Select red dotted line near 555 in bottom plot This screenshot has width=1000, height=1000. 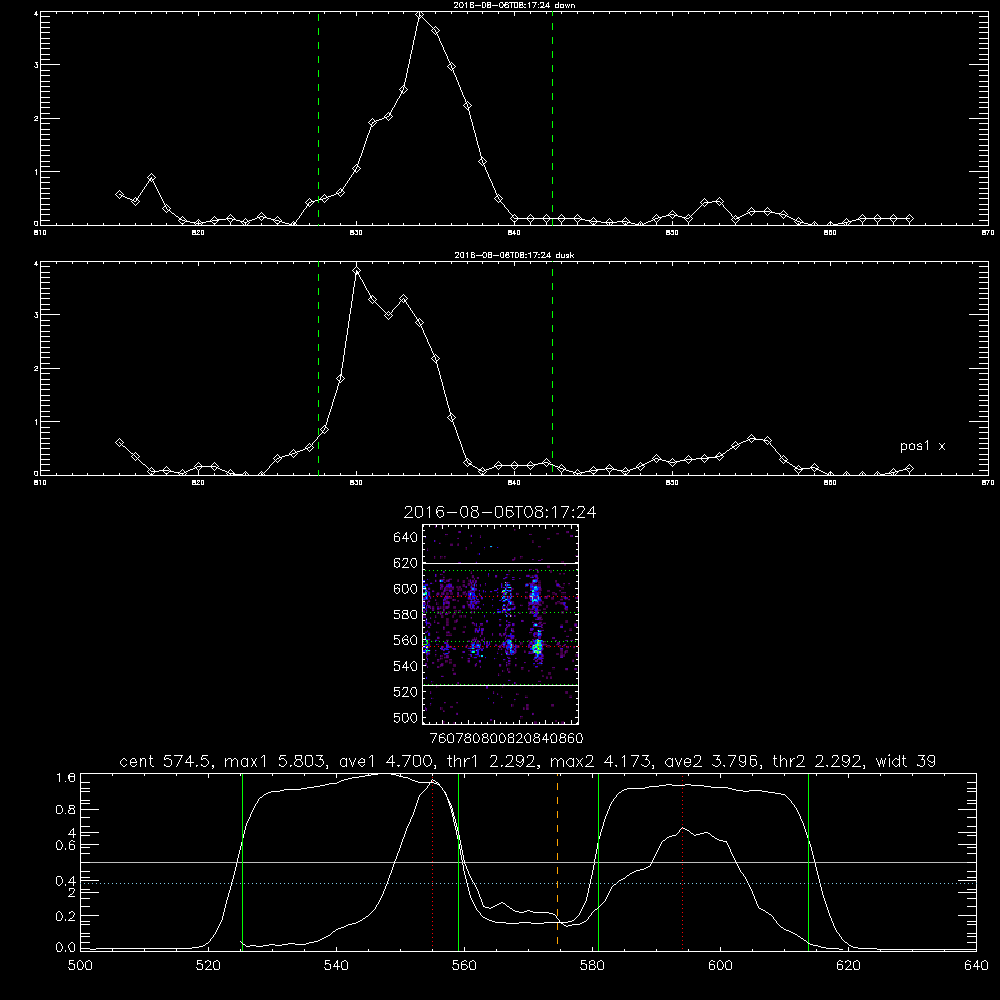(433, 861)
